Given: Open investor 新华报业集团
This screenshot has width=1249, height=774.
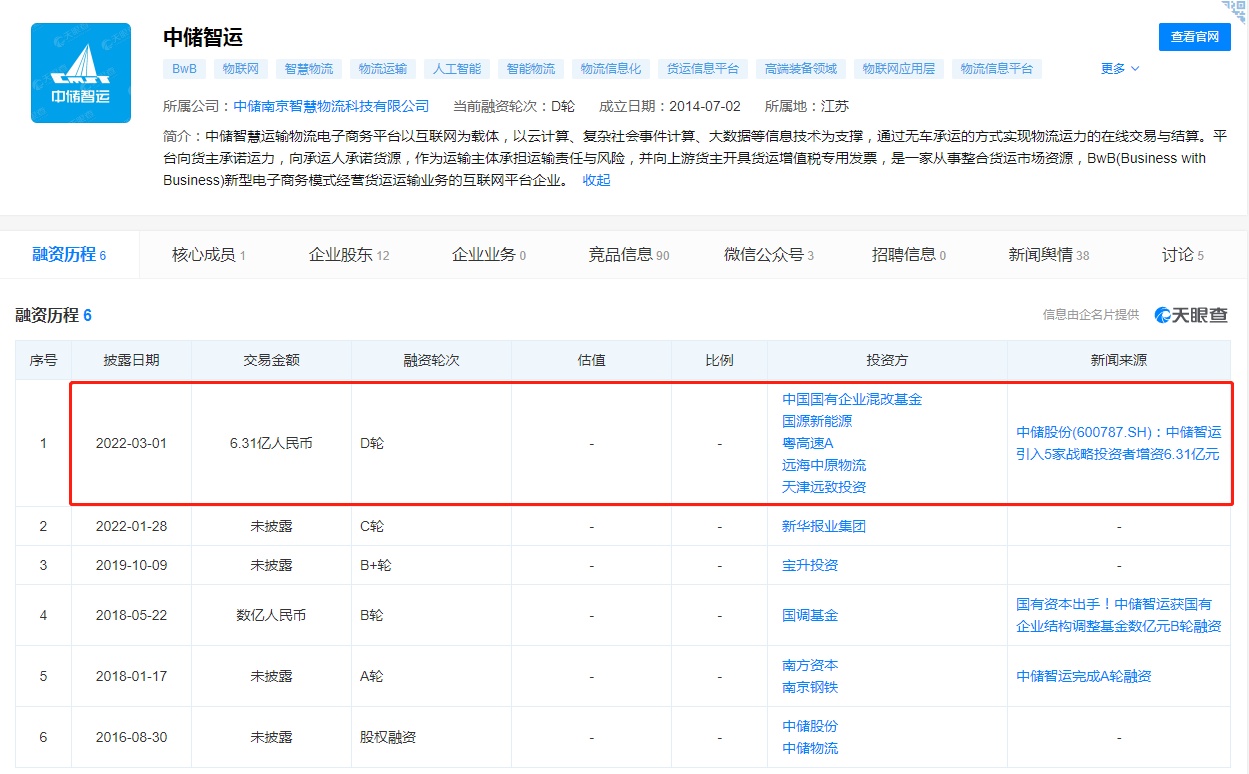Looking at the screenshot, I should tap(824, 526).
